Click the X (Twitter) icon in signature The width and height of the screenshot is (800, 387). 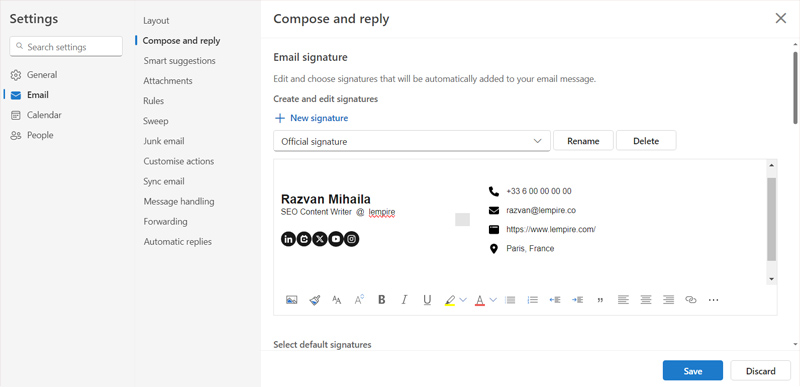pos(320,239)
